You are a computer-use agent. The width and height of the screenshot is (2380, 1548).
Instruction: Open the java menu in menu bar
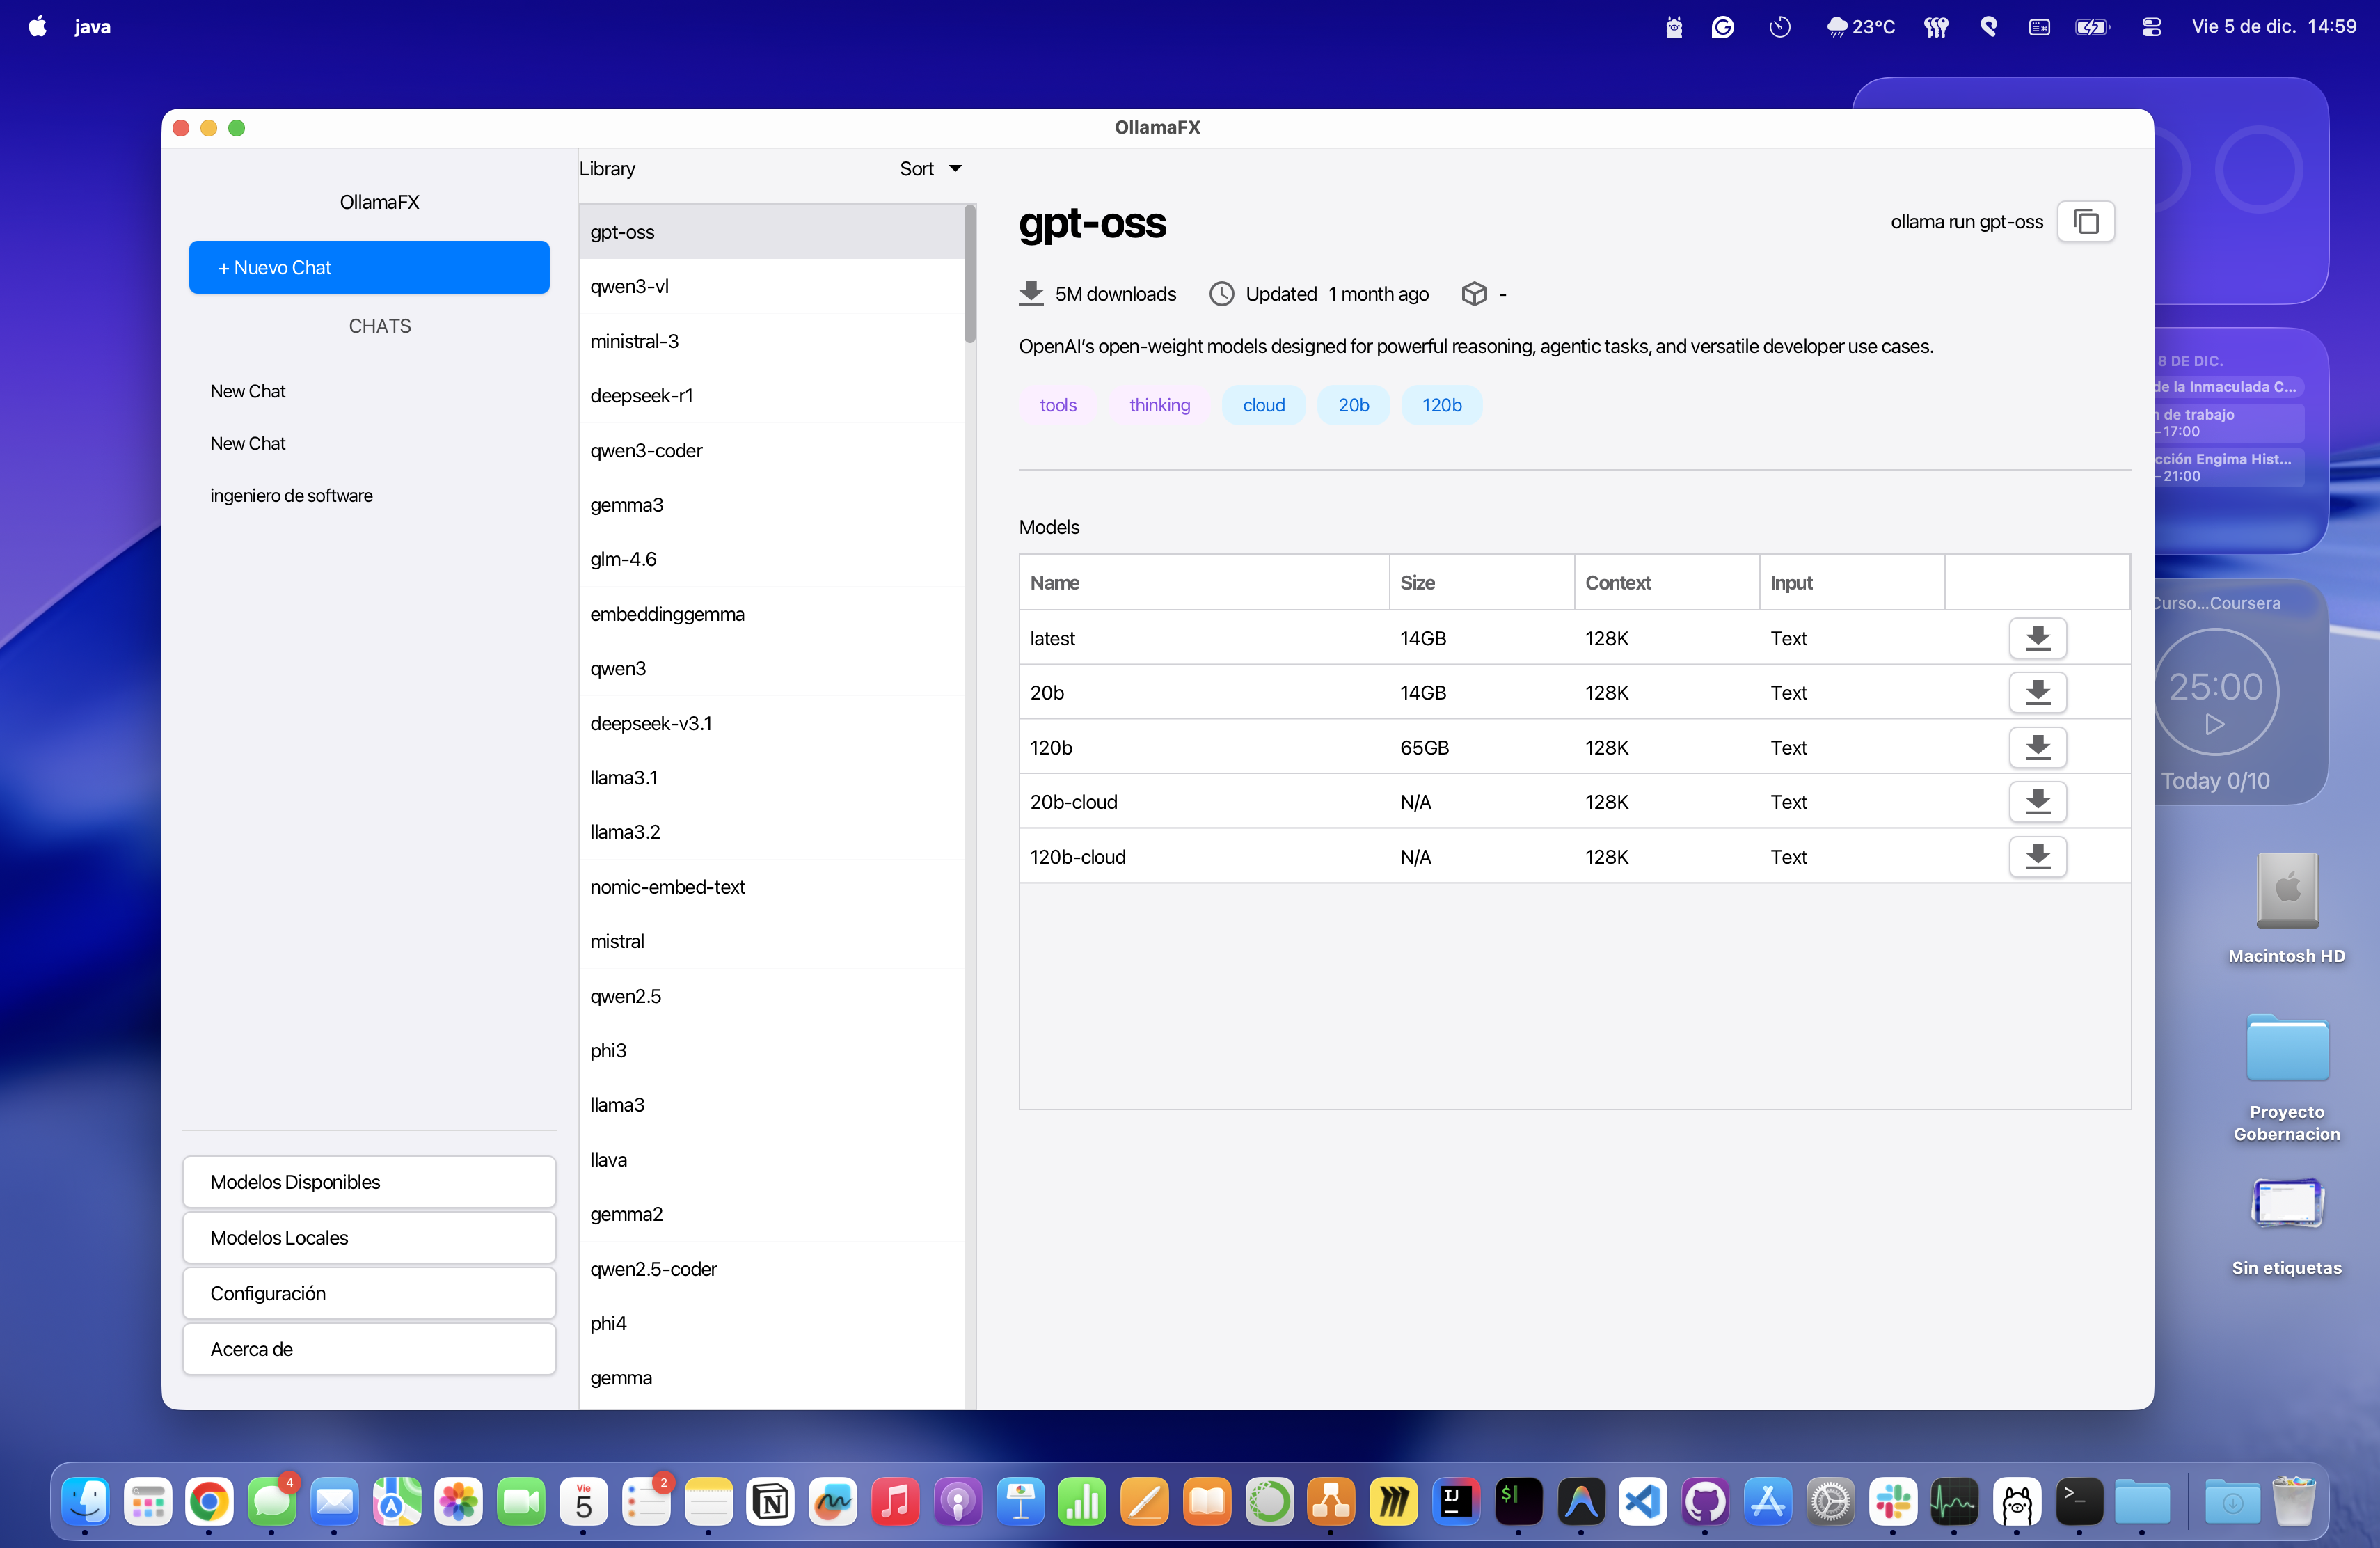(92, 27)
